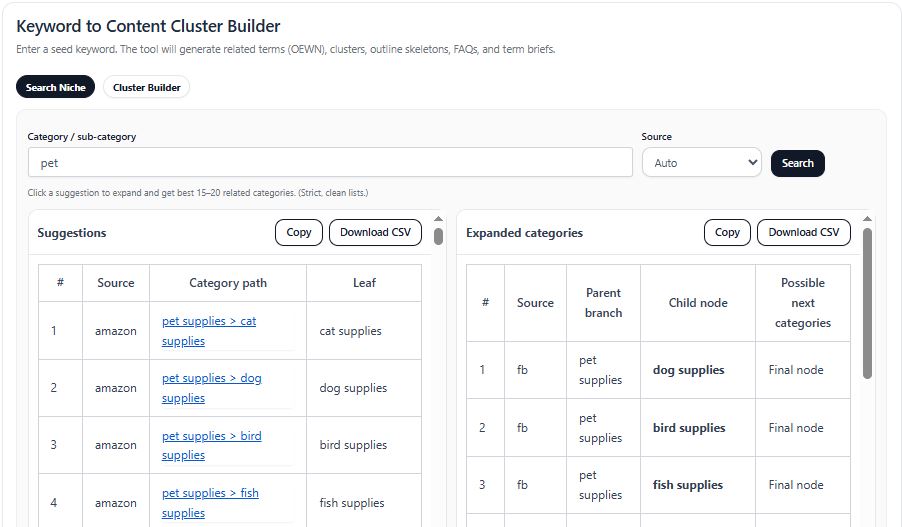Screen dimensions: 902x527
Task: Download CSV of Expanded categories
Action: click(x=803, y=232)
